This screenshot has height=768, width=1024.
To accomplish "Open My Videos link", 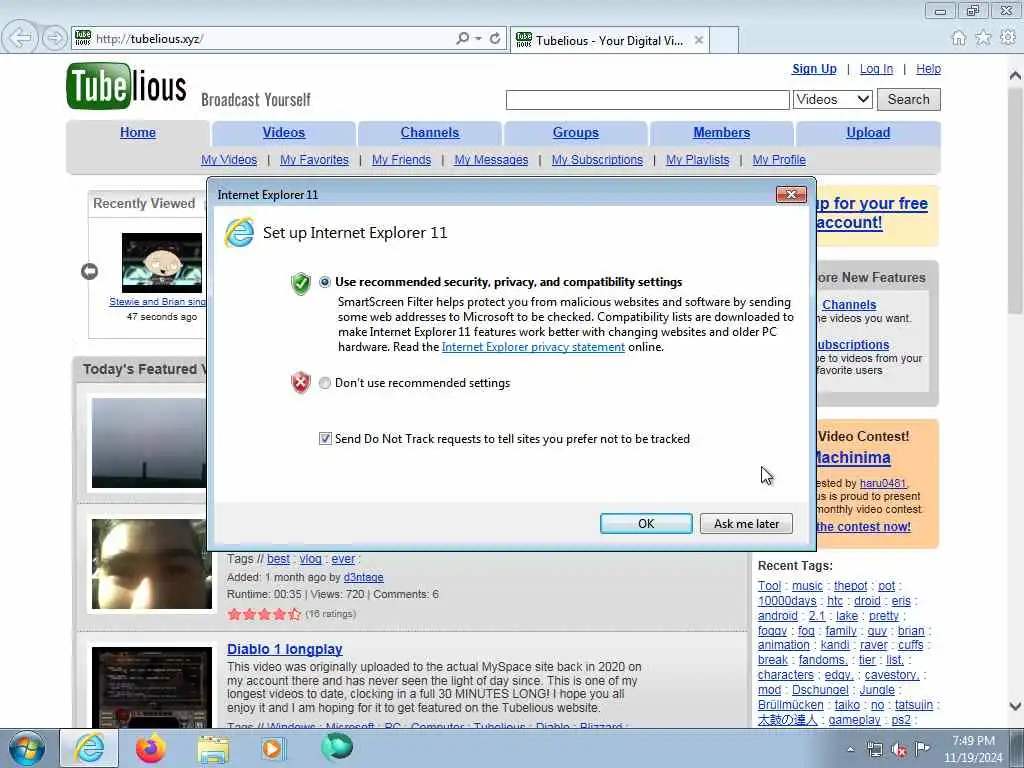I will pyautogui.click(x=229, y=160).
